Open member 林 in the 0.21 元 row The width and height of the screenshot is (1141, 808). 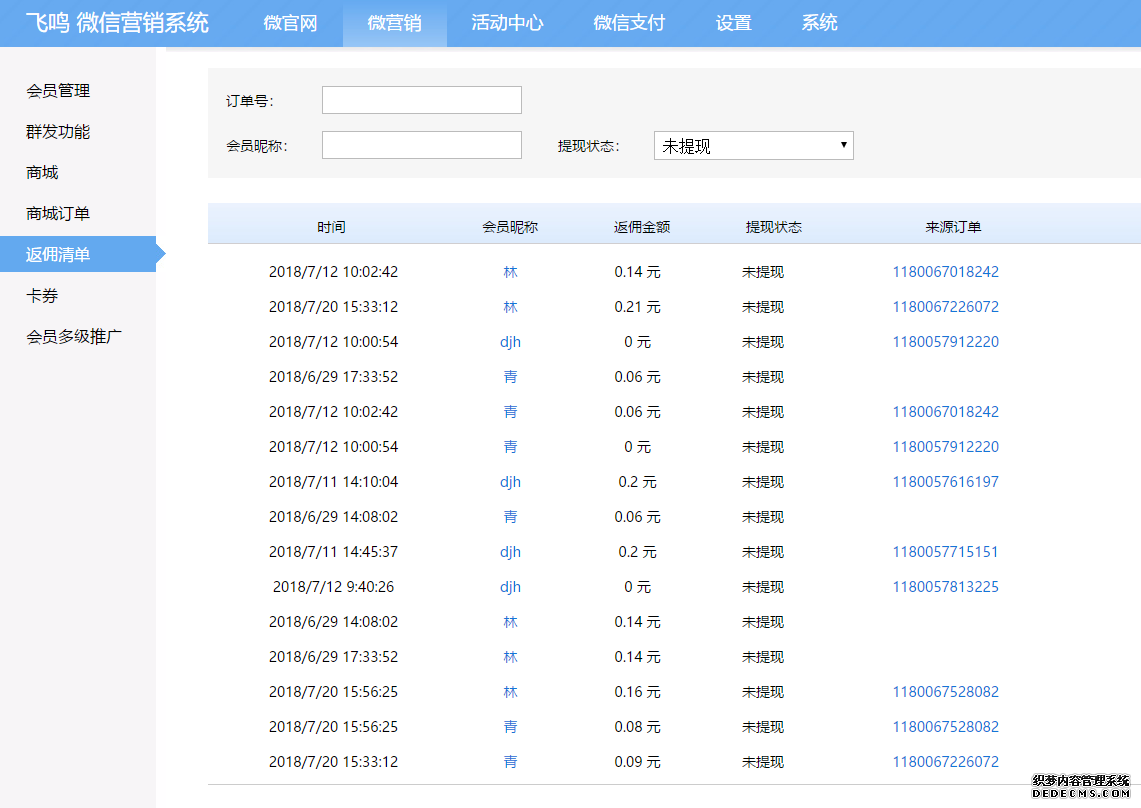(x=510, y=307)
